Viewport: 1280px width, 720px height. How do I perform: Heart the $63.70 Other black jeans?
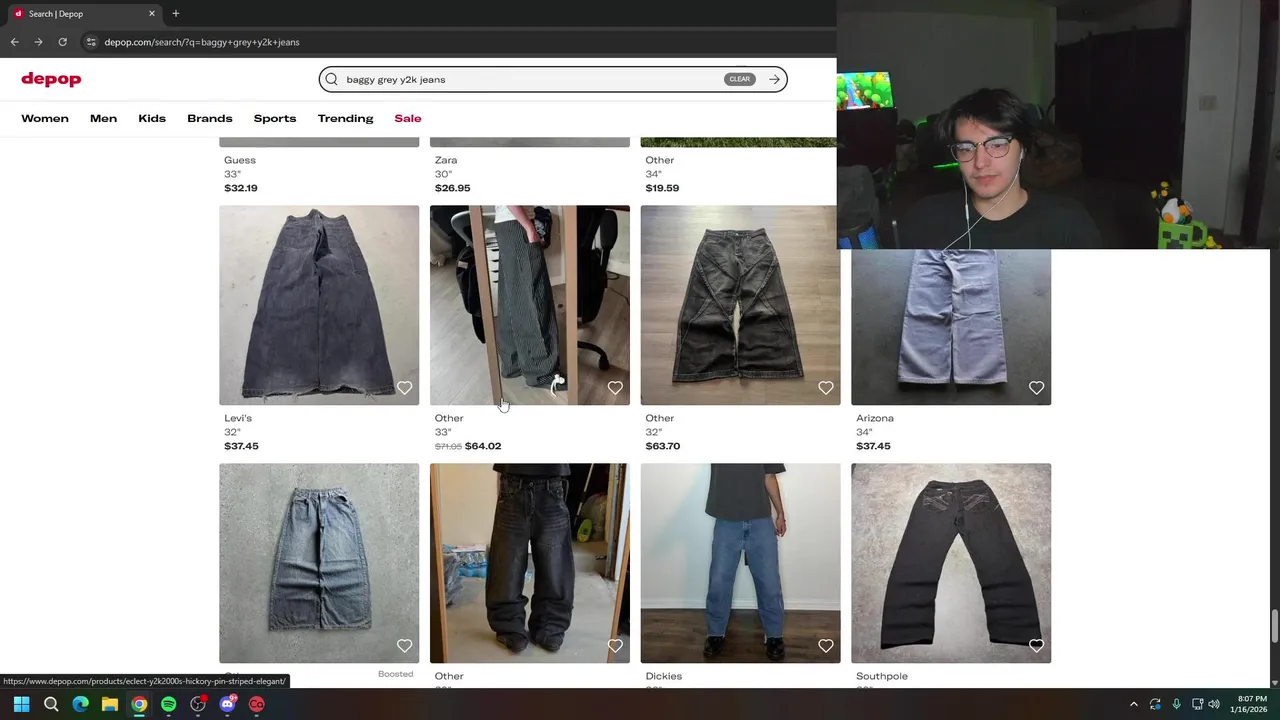pyautogui.click(x=826, y=388)
